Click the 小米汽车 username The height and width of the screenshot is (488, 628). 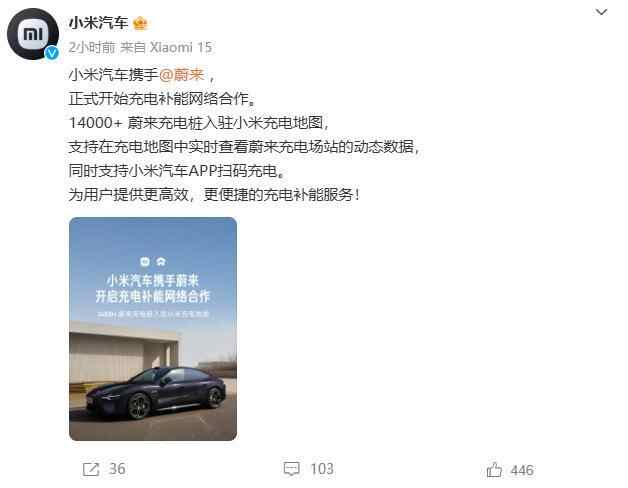pyautogui.click(x=98, y=23)
